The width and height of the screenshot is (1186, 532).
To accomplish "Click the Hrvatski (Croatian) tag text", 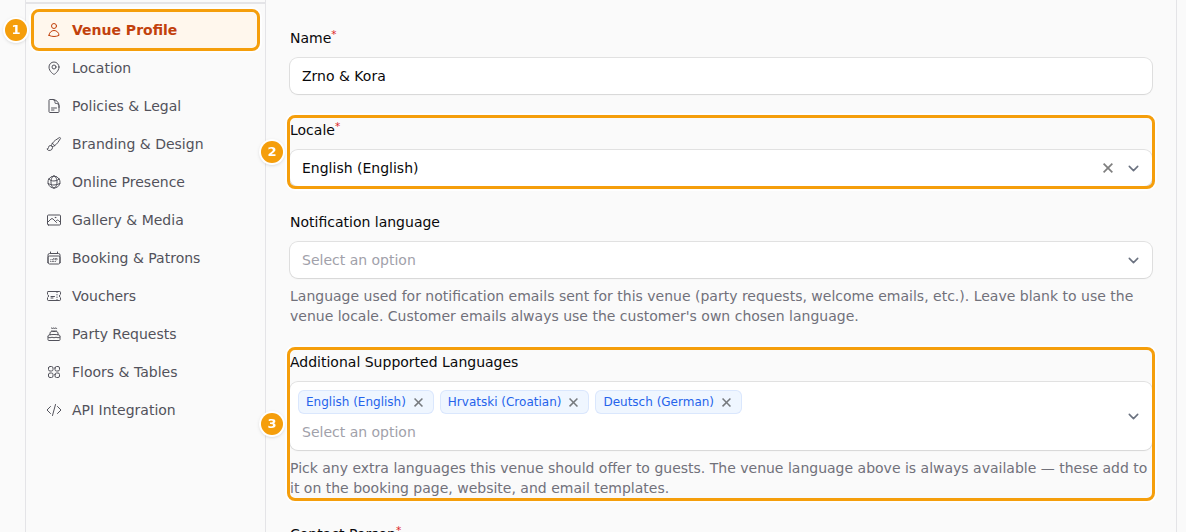I will pos(505,402).
